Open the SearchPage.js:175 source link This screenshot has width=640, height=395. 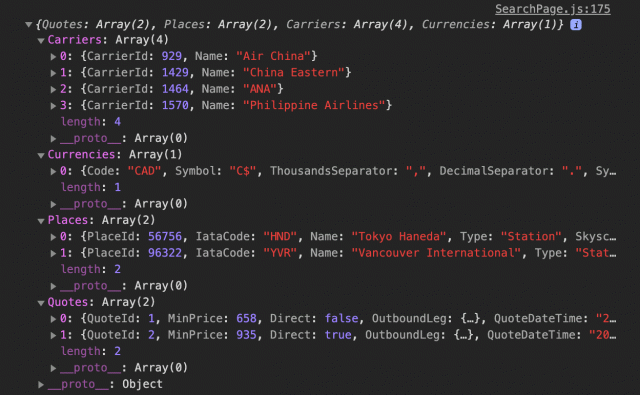pos(553,9)
